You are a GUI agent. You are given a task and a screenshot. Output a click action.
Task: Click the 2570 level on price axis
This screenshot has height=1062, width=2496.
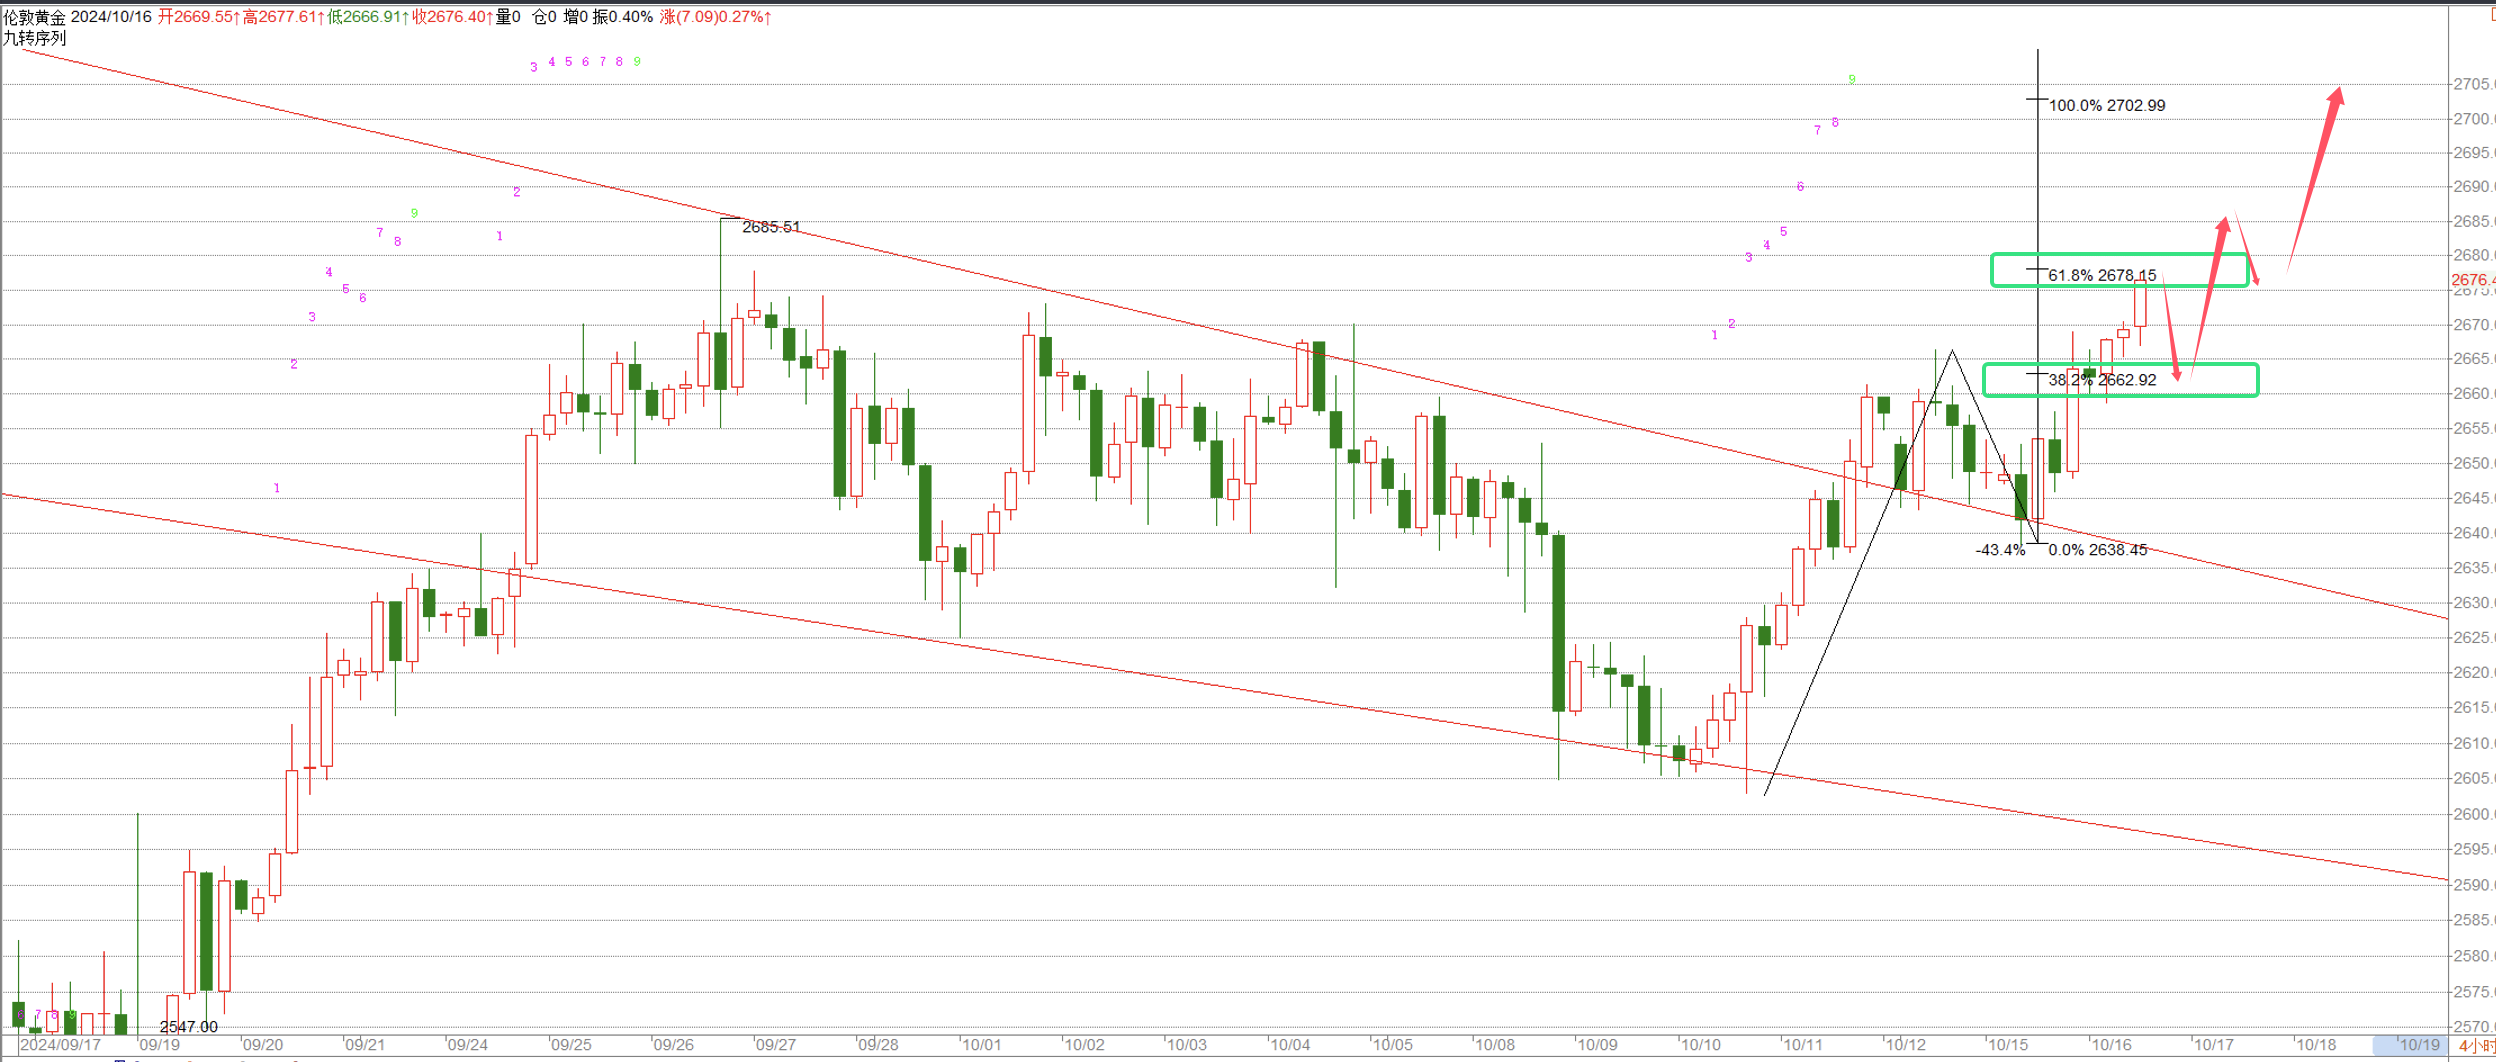click(x=2474, y=1026)
